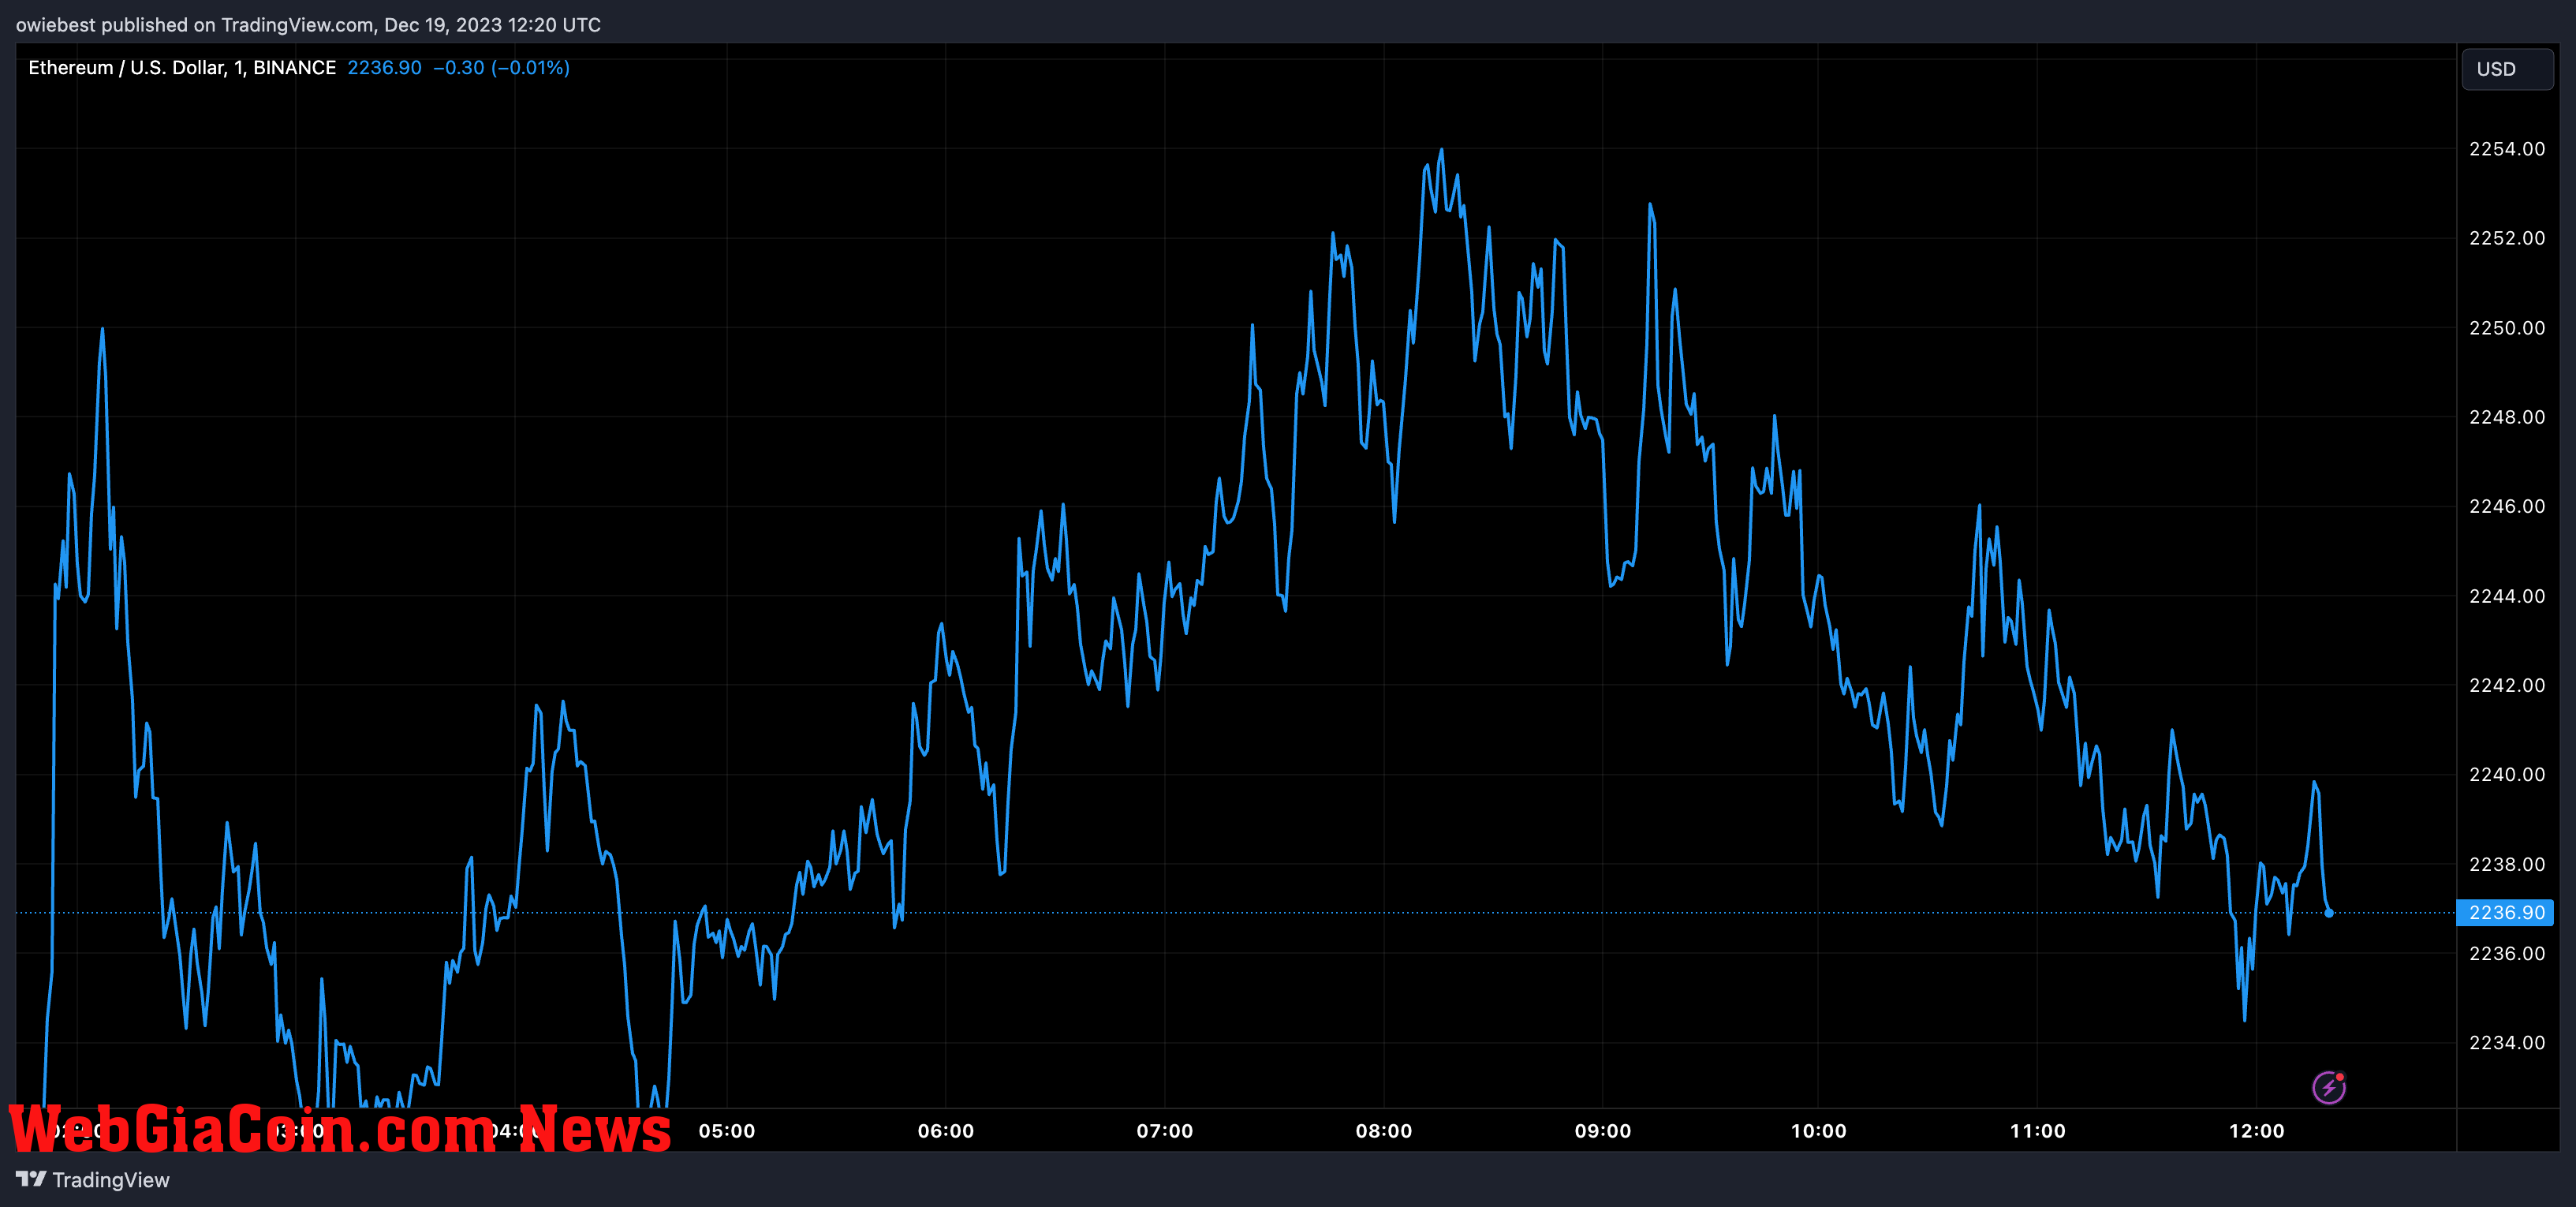The image size is (2576, 1207).
Task: Click the 2236.90 last price in legend
Action: coord(384,67)
